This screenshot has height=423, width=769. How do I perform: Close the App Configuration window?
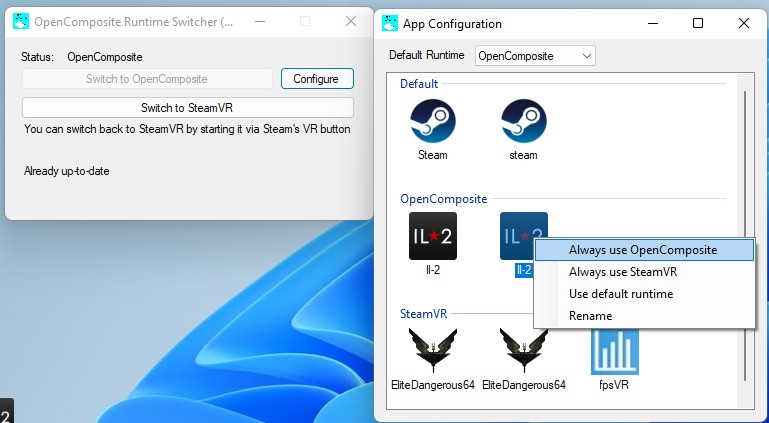pos(743,23)
